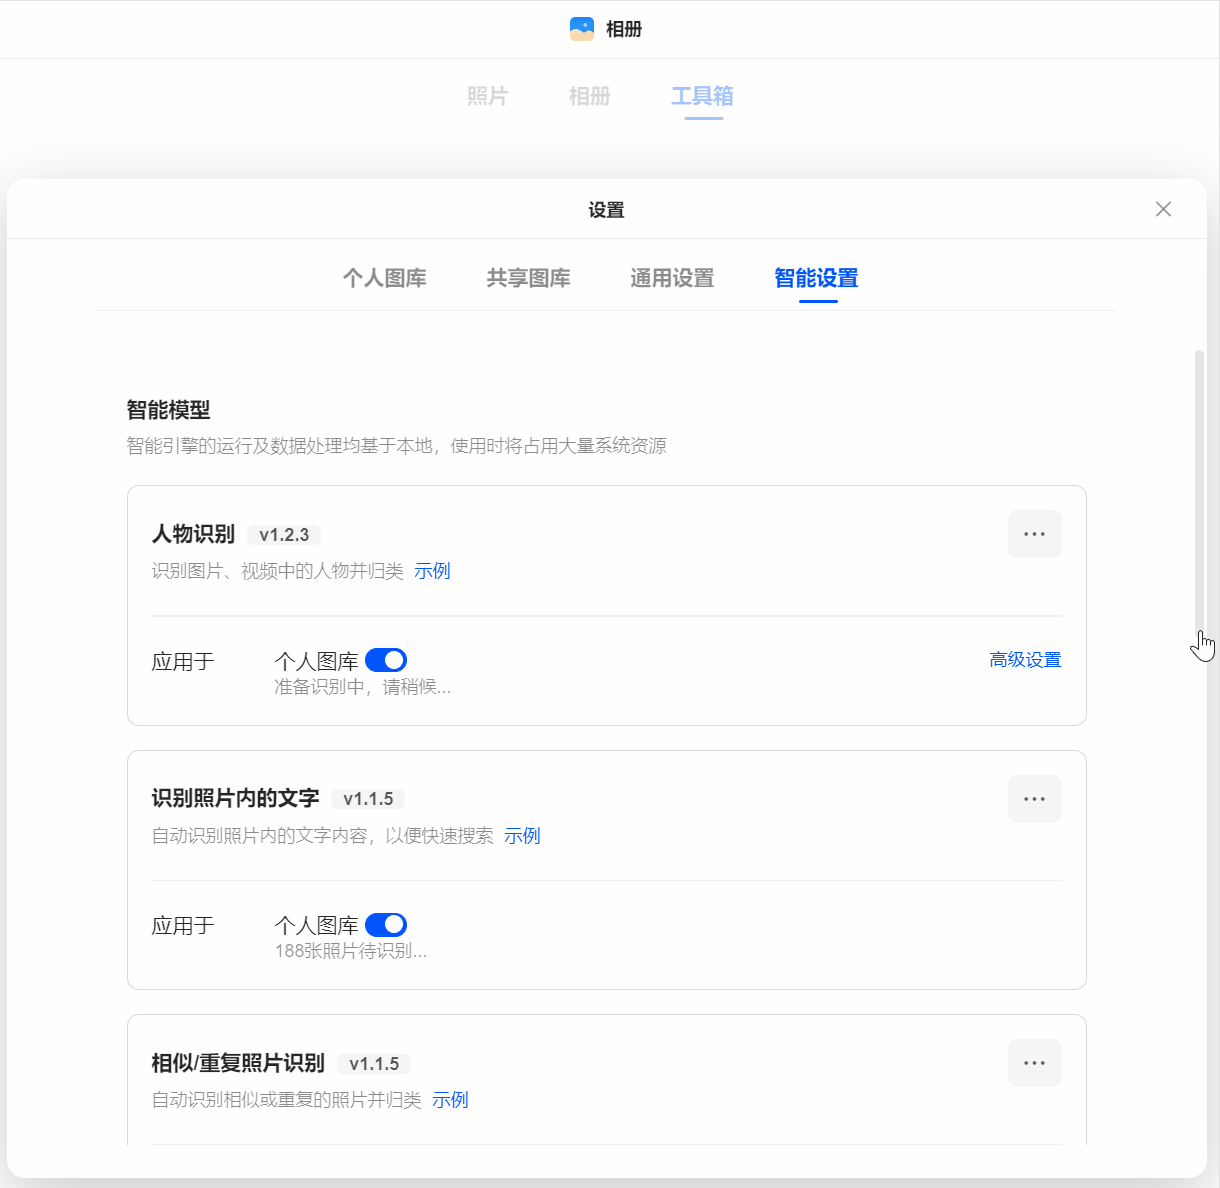The height and width of the screenshot is (1188, 1220).
Task: Open more options for 人物识别 model
Action: (x=1035, y=534)
